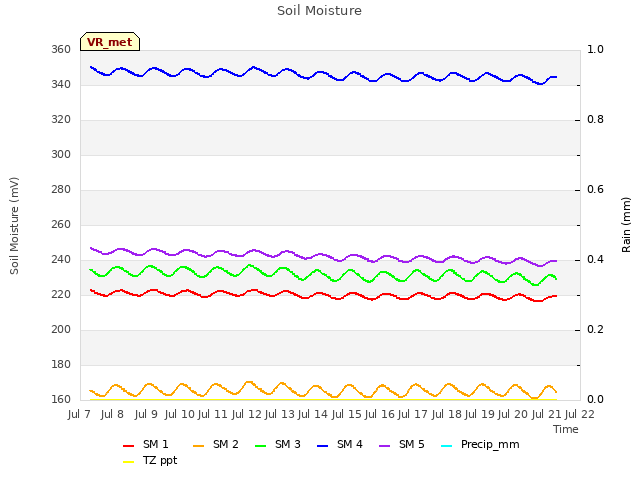This screenshot has height=480, width=640.
Task: Click the 0.2 rain axis value
Action: 595,330
